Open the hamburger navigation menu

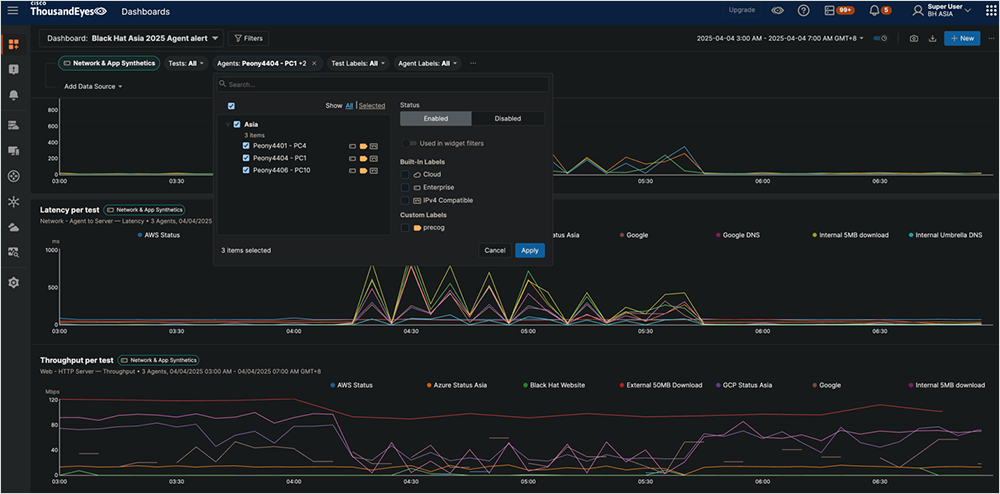[13, 12]
